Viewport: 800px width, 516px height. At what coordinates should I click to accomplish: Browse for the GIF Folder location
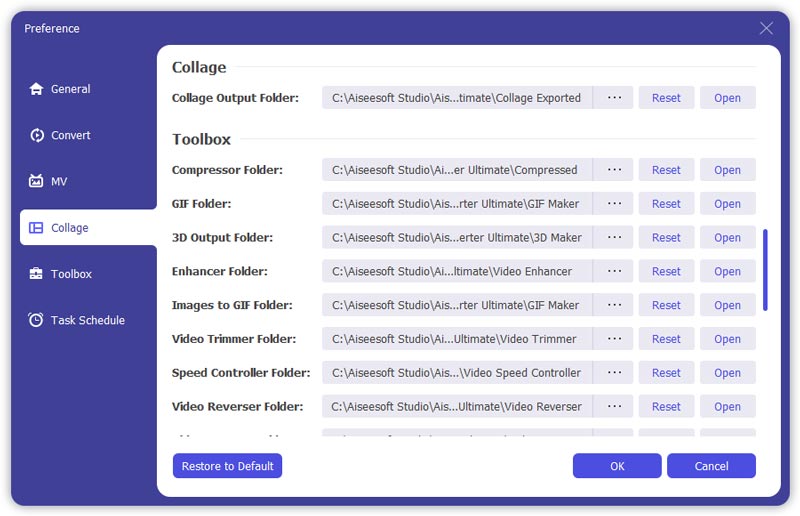click(x=614, y=204)
